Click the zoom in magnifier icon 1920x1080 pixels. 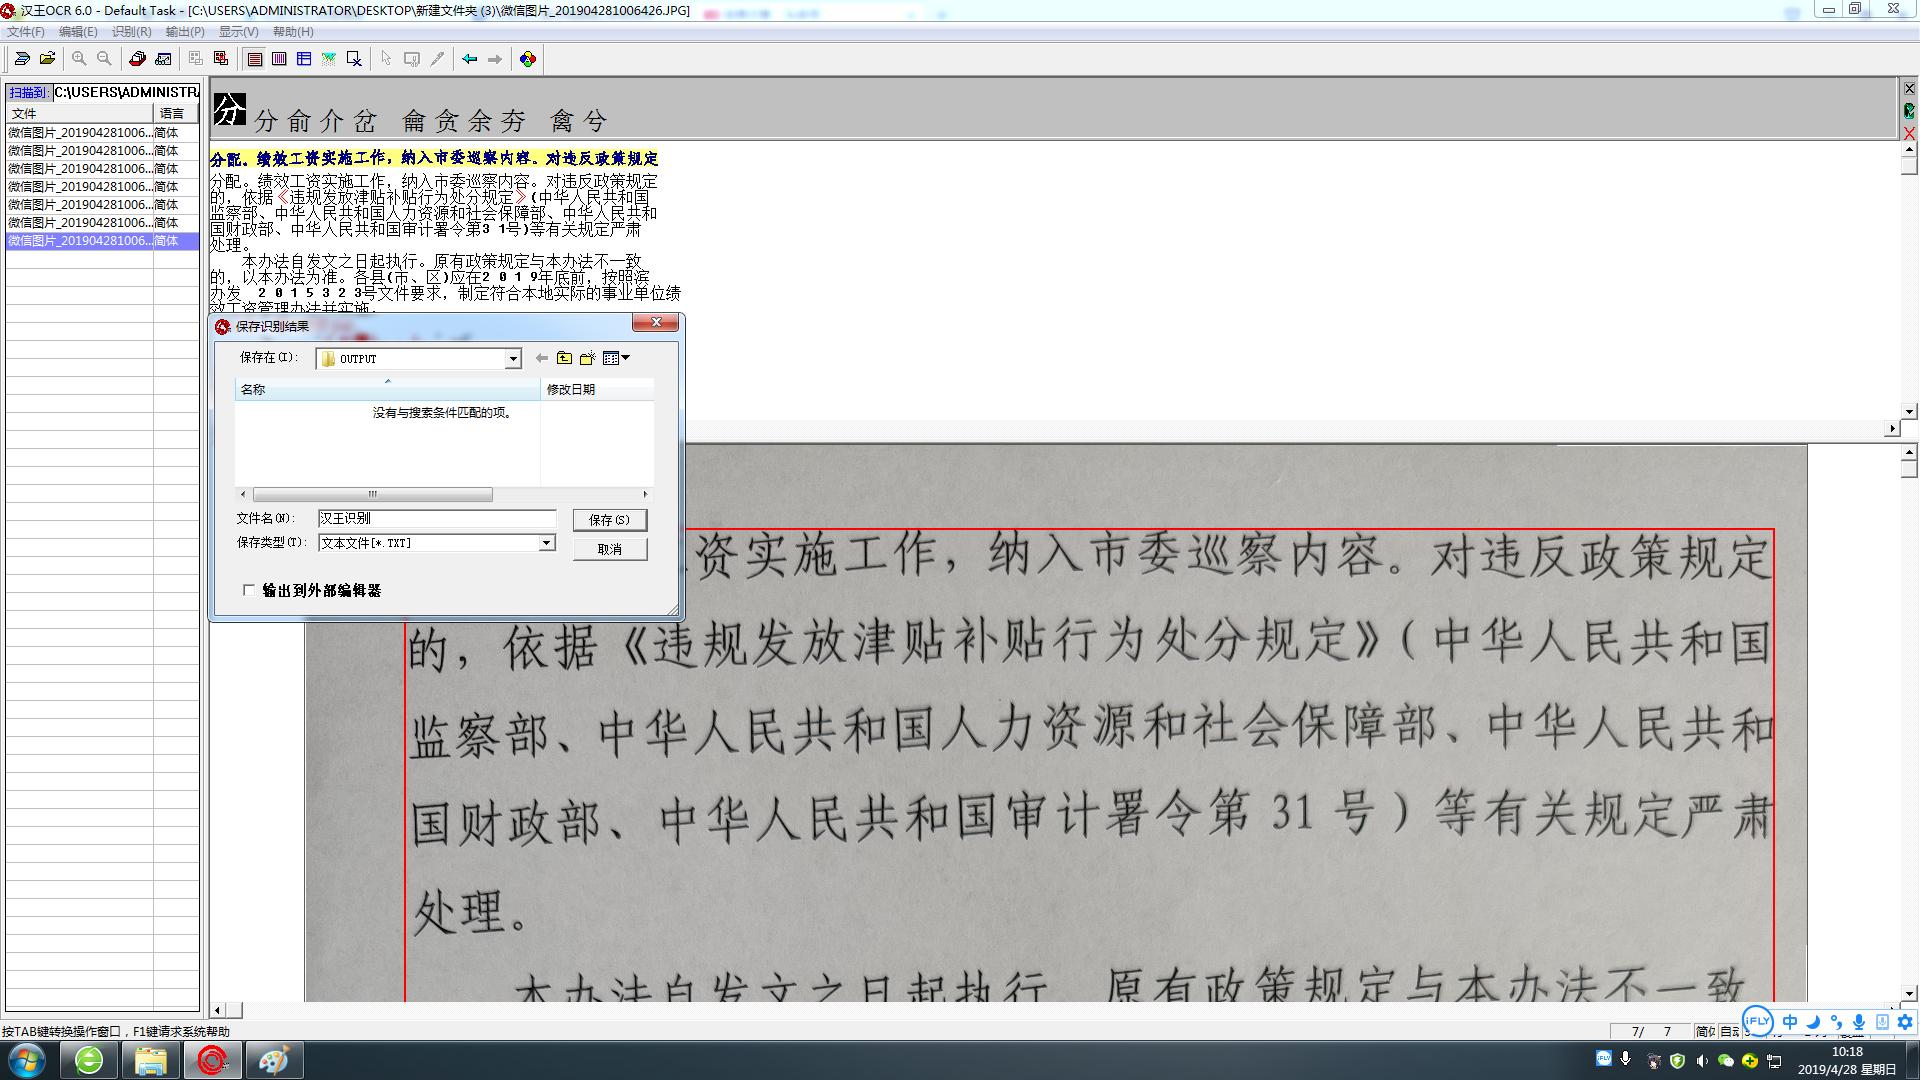tap(78, 58)
